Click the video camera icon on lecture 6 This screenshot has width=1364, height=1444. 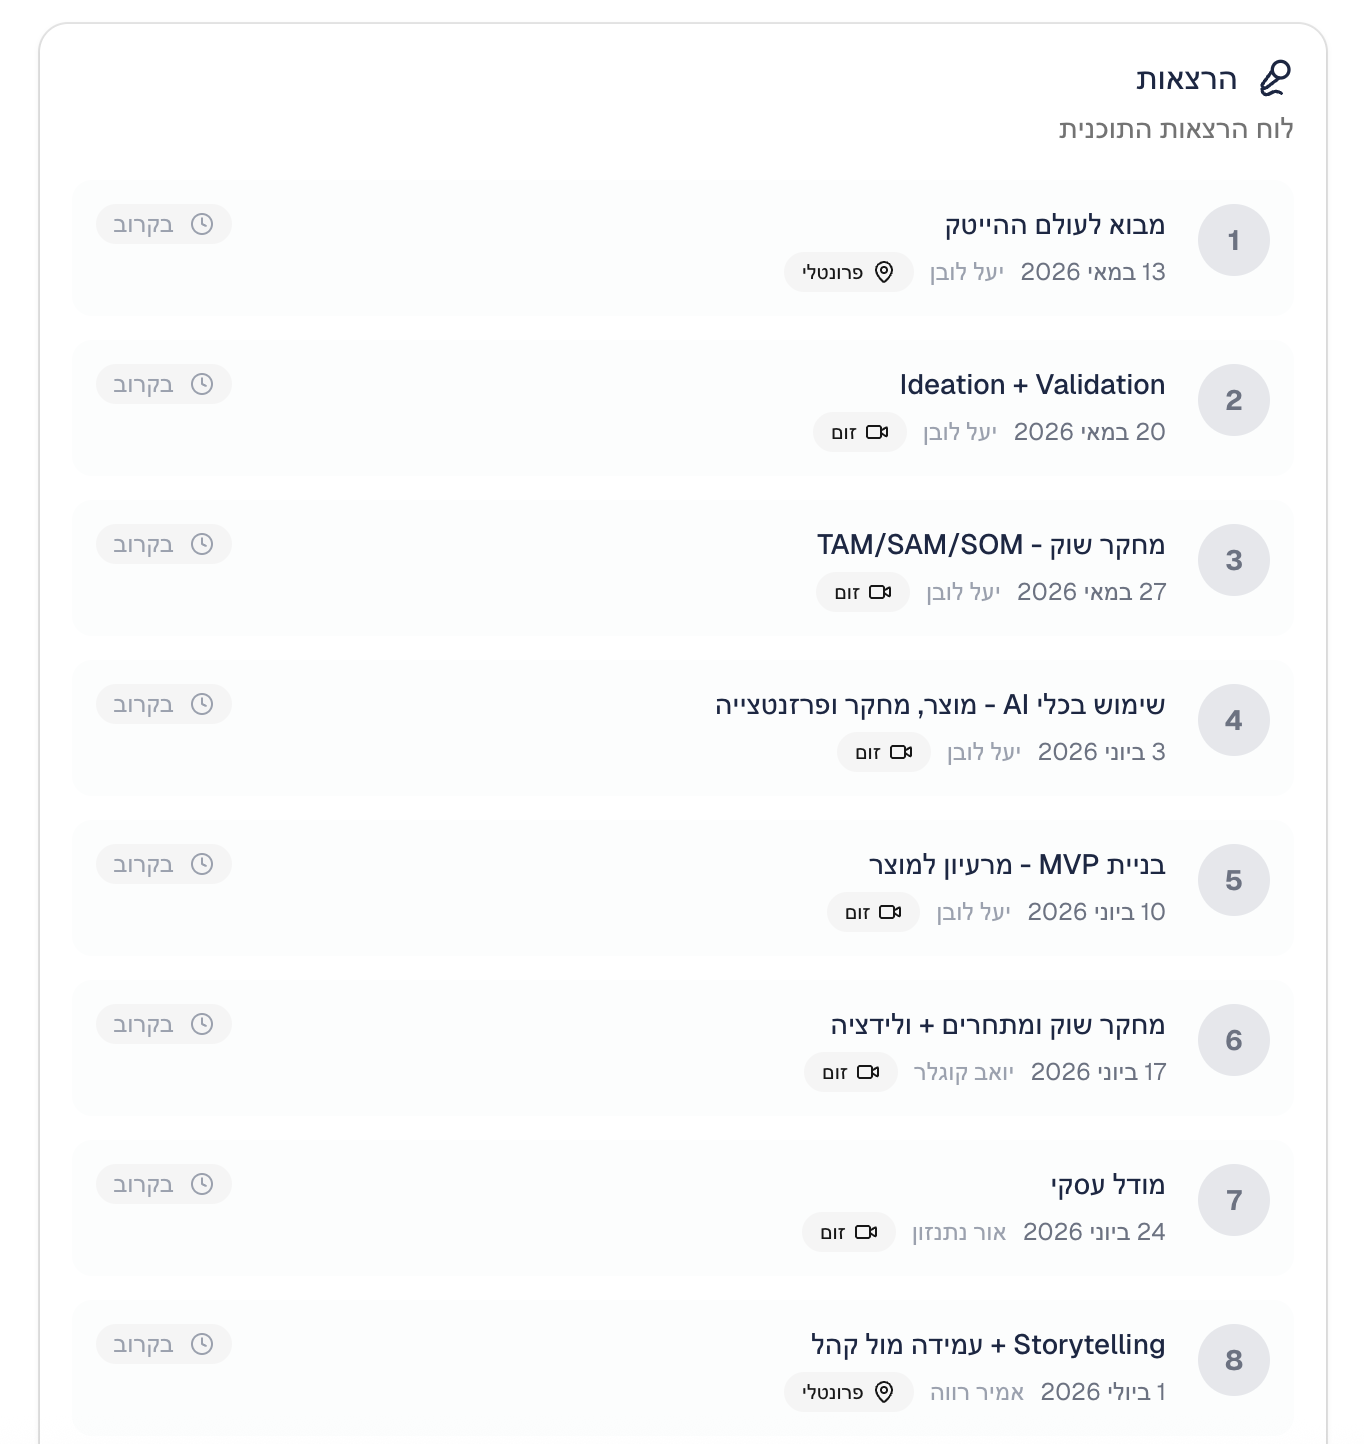(x=868, y=1072)
